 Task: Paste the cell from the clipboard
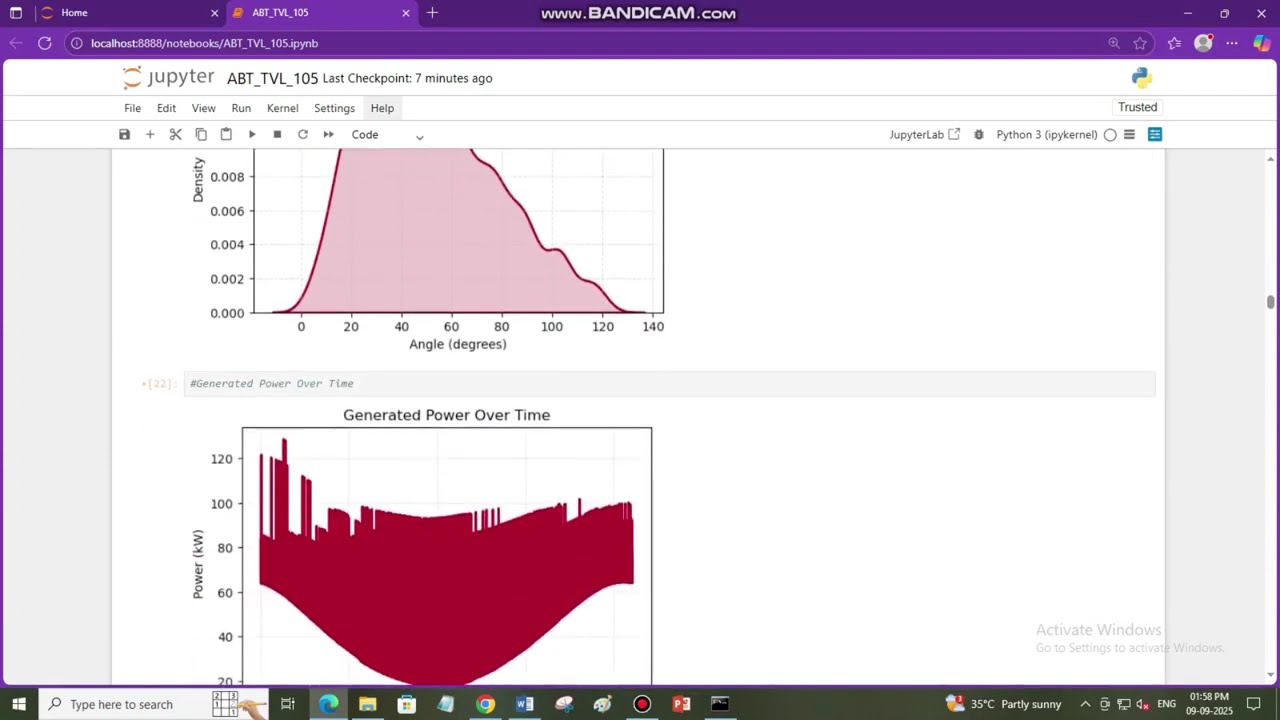pyautogui.click(x=226, y=134)
